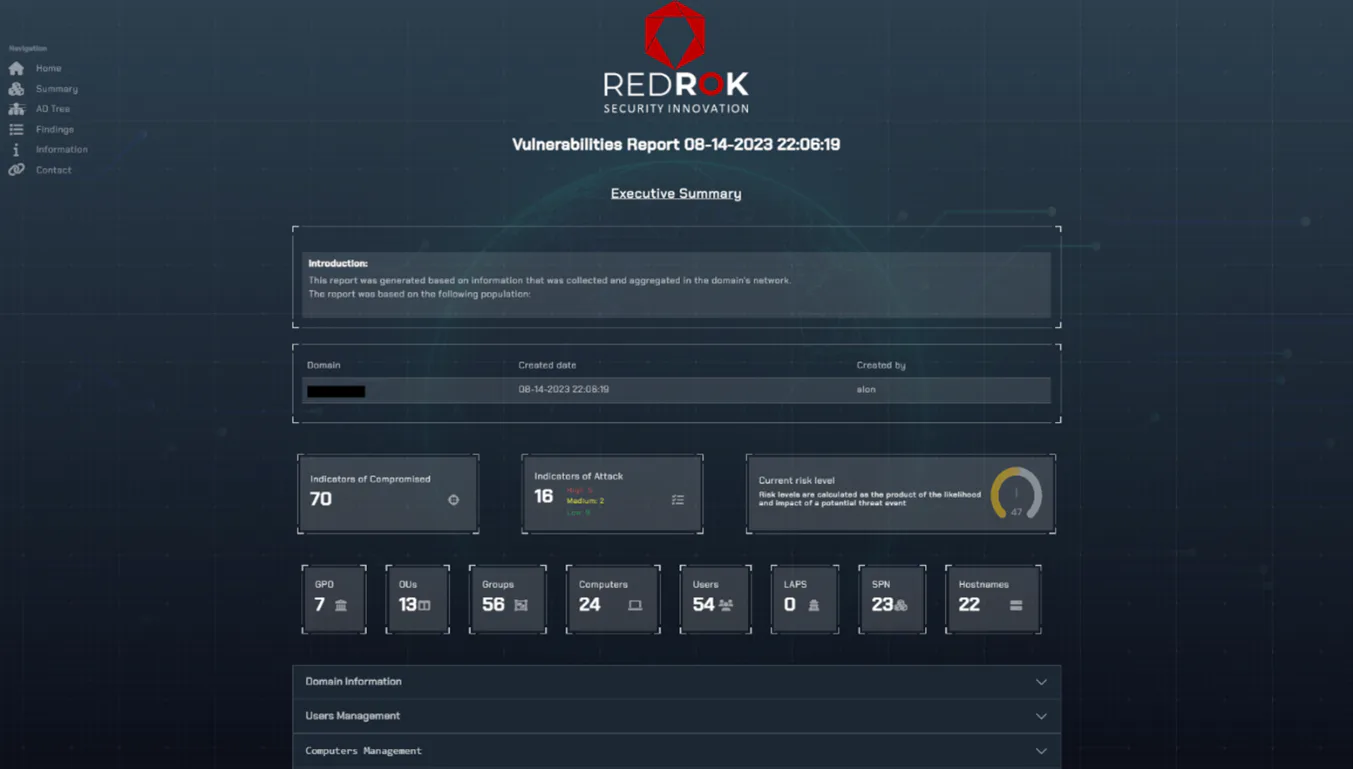
Task: Click the risk level gauge showing 47
Action: click(x=1016, y=493)
